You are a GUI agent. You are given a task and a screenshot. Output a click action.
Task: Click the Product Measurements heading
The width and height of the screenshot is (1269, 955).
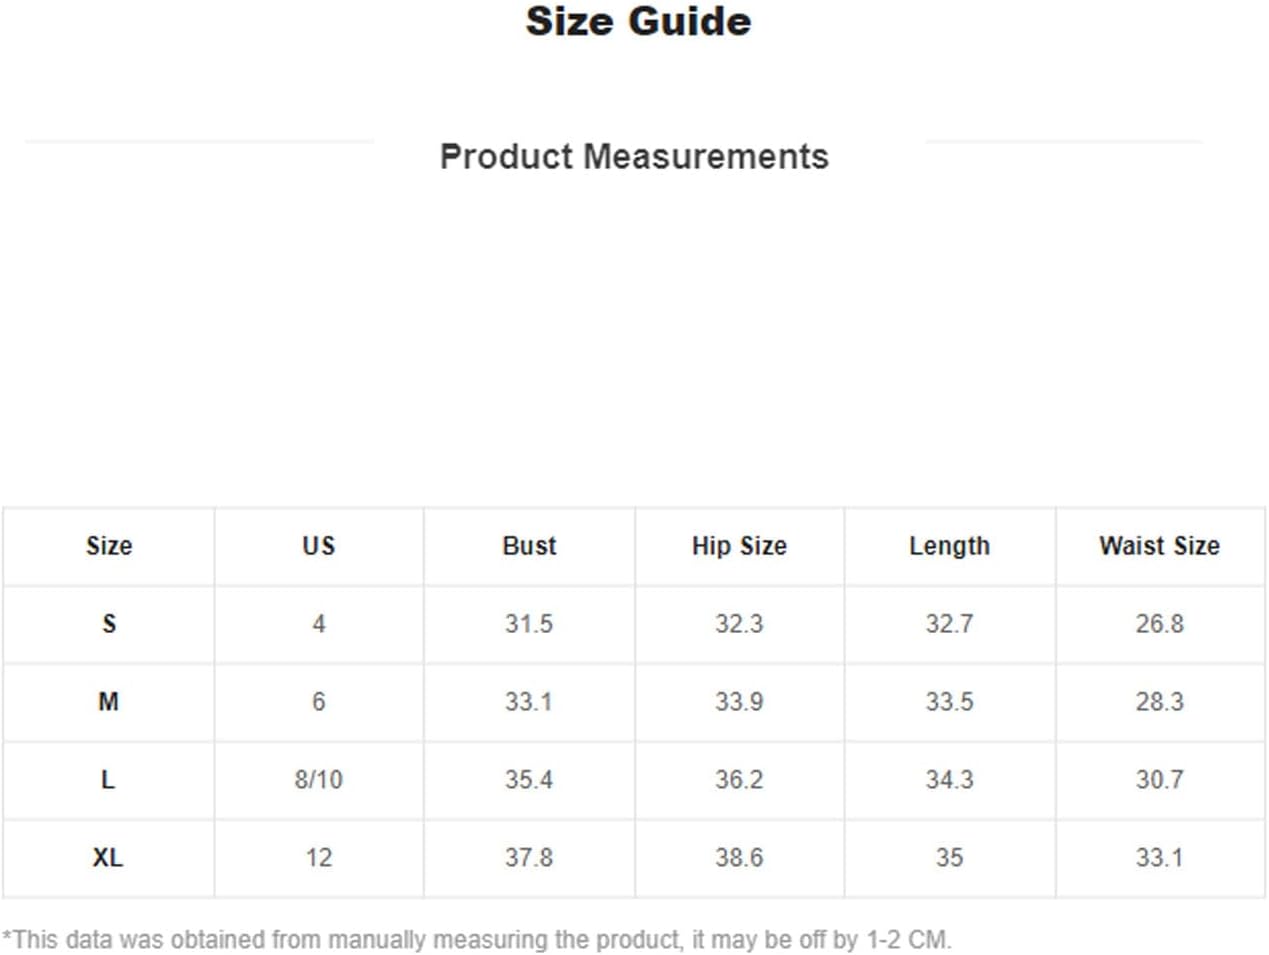[634, 157]
